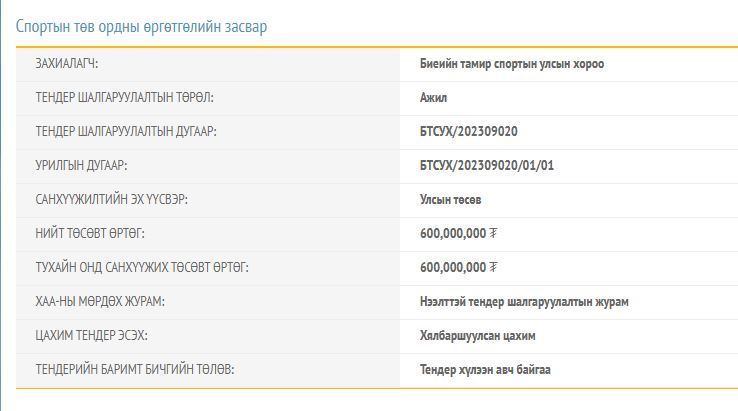Click the tugrik symbol in the 'НИЙТ ТӨСӨВТ ӨРТӨГ' row
The image size is (738, 411).
(494, 234)
